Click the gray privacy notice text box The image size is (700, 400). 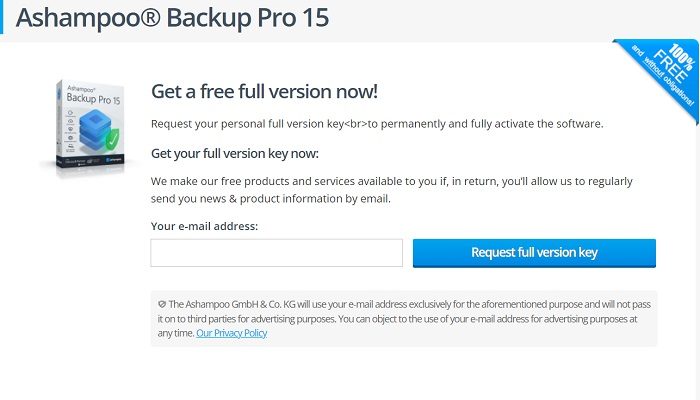click(404, 319)
